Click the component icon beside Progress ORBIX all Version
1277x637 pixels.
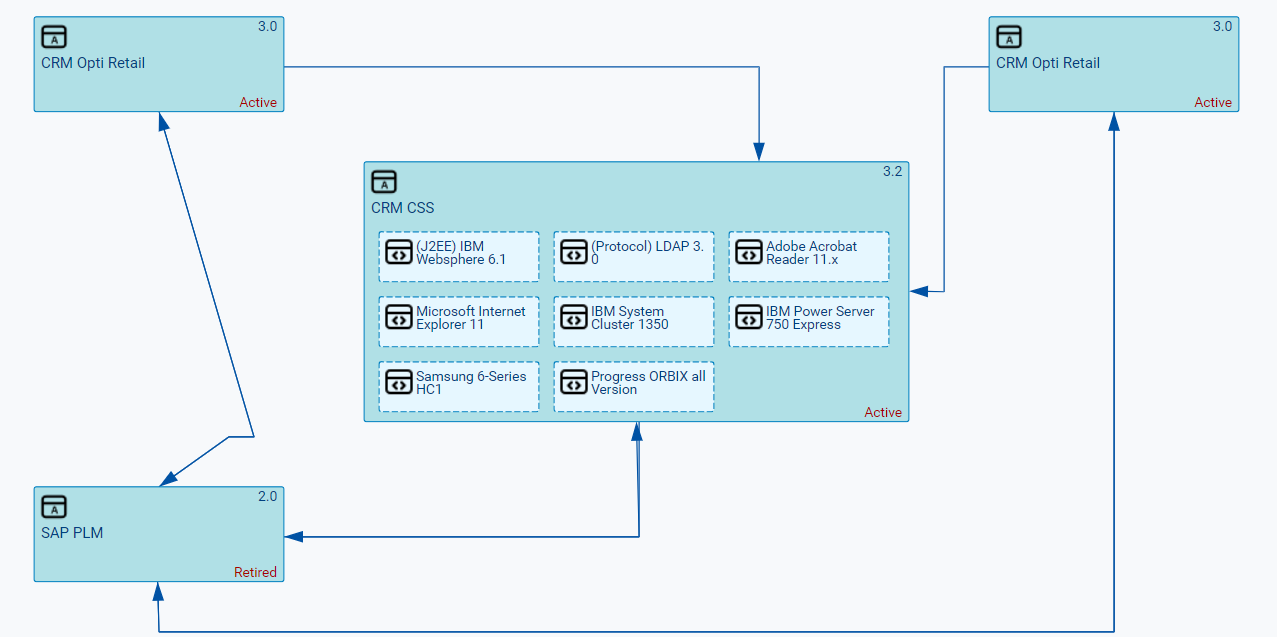coord(574,382)
